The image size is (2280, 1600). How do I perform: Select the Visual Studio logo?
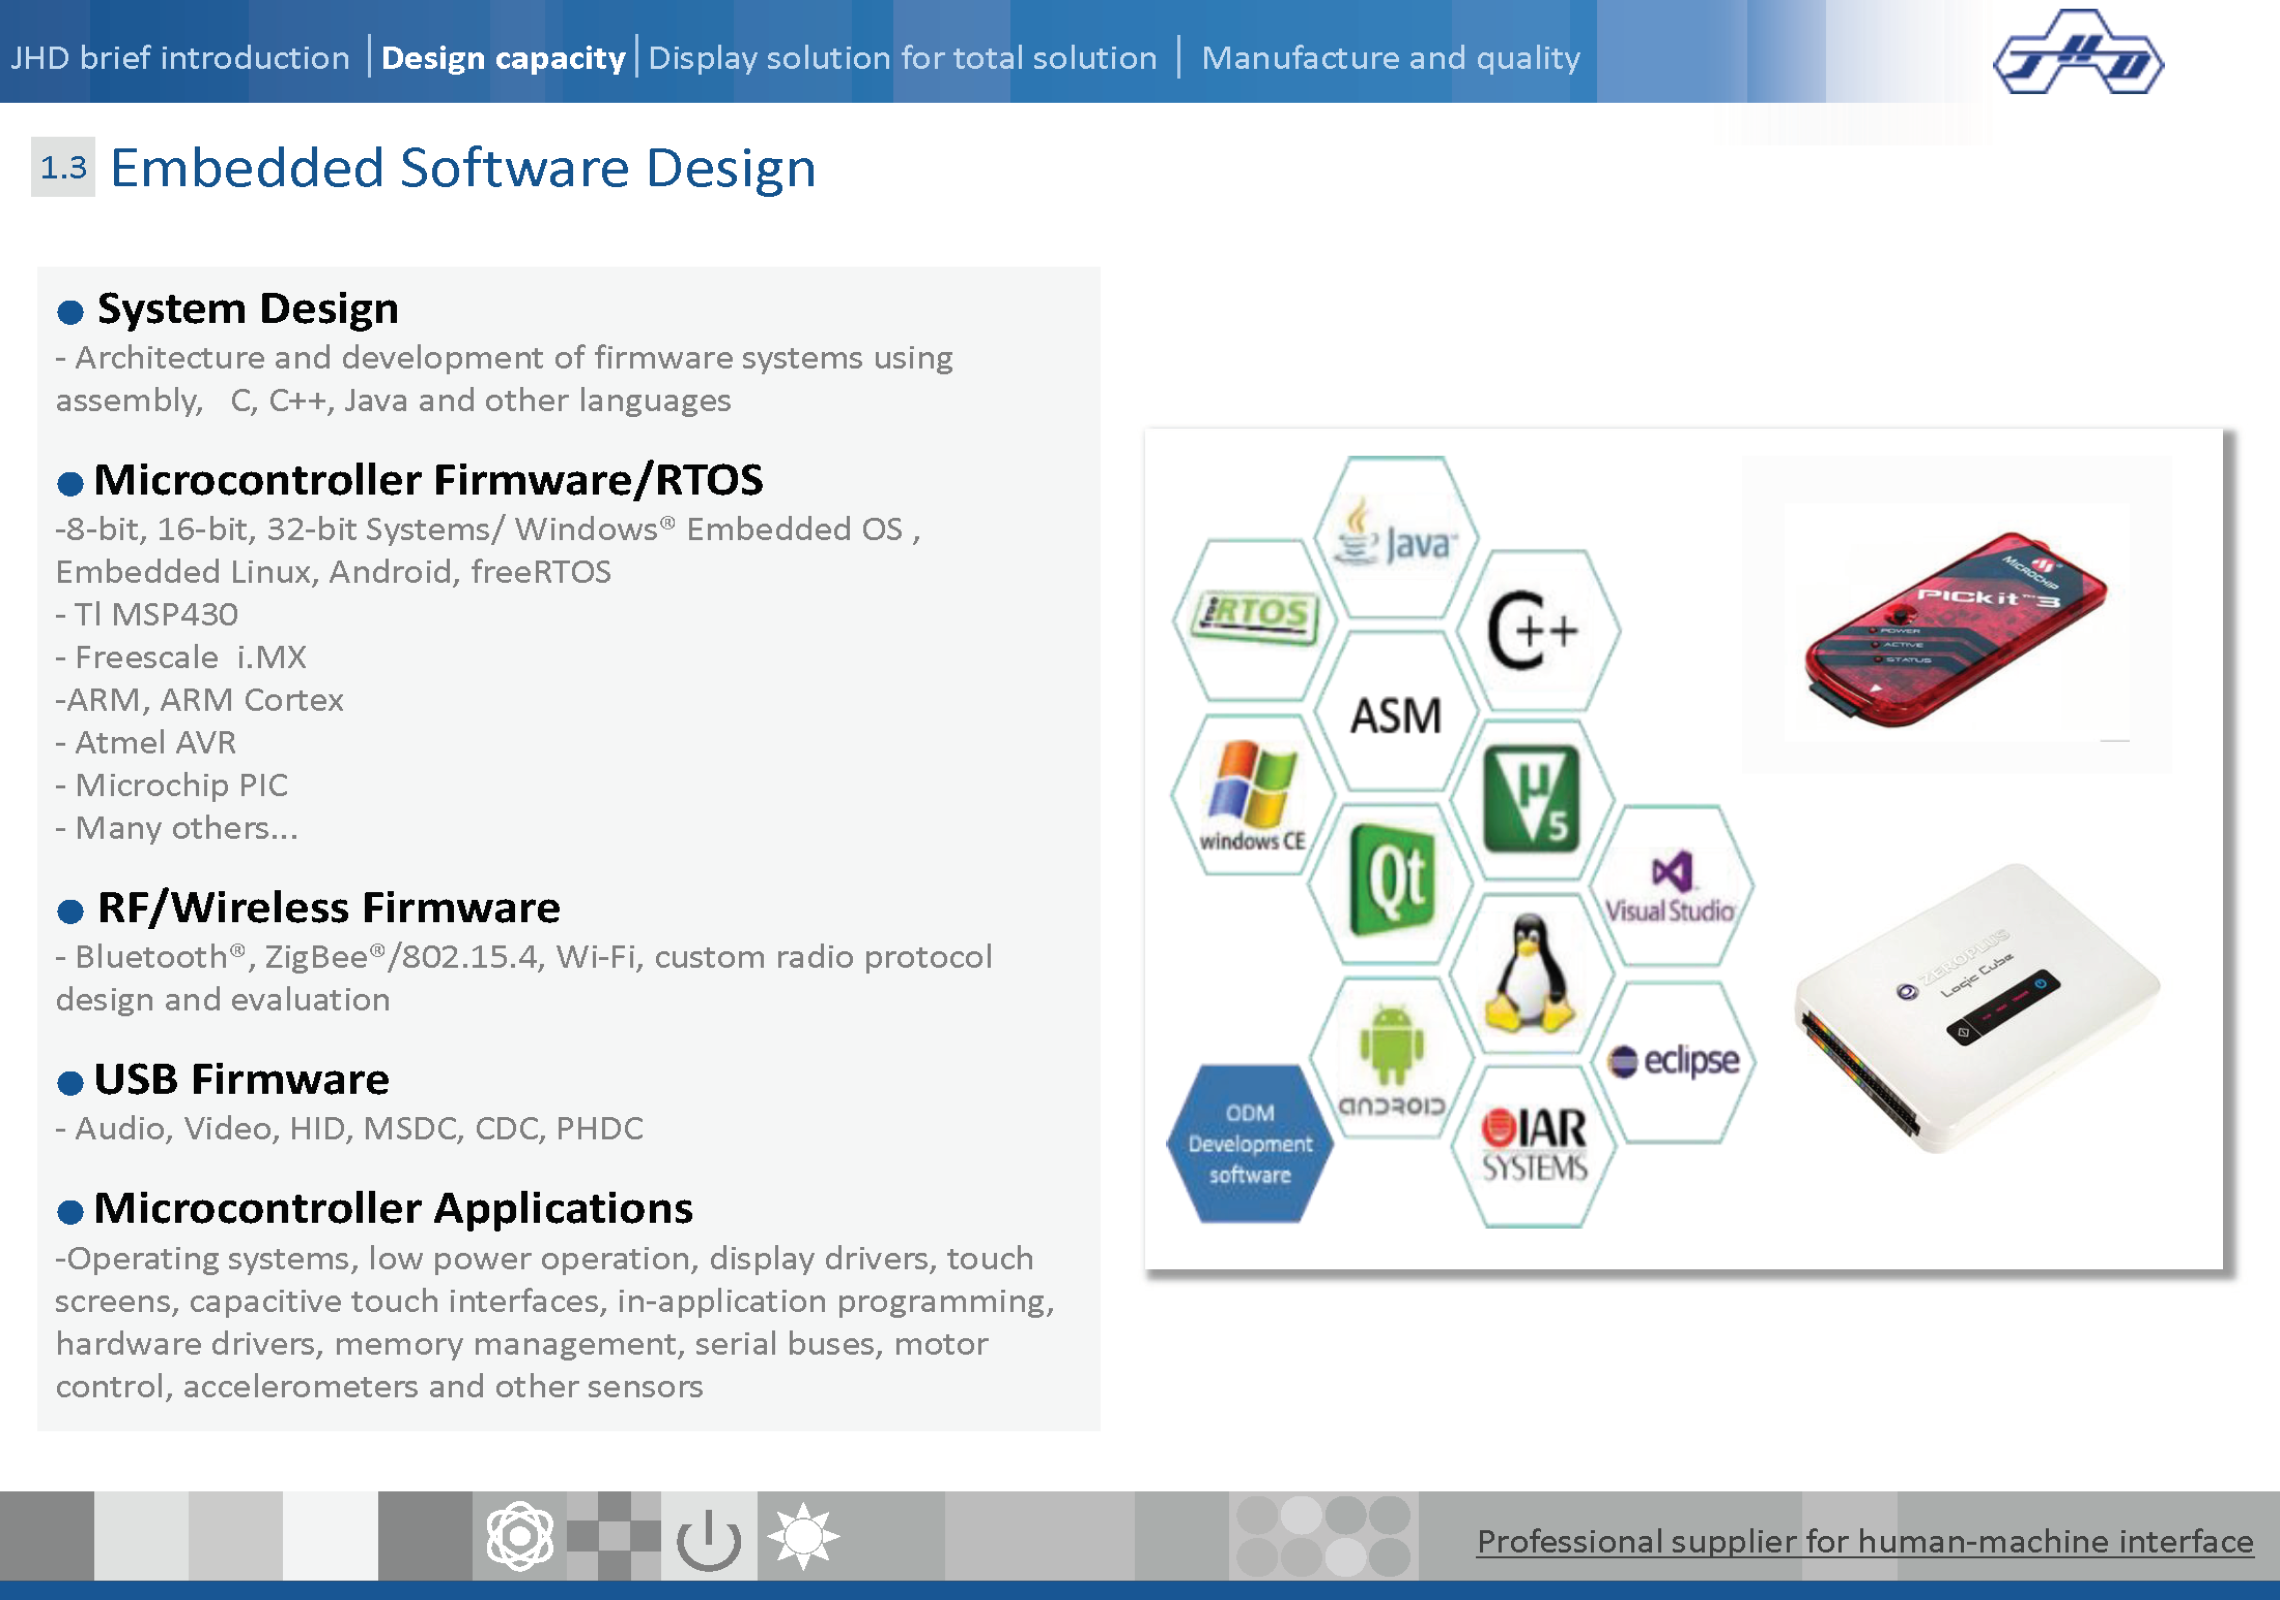(x=1670, y=886)
